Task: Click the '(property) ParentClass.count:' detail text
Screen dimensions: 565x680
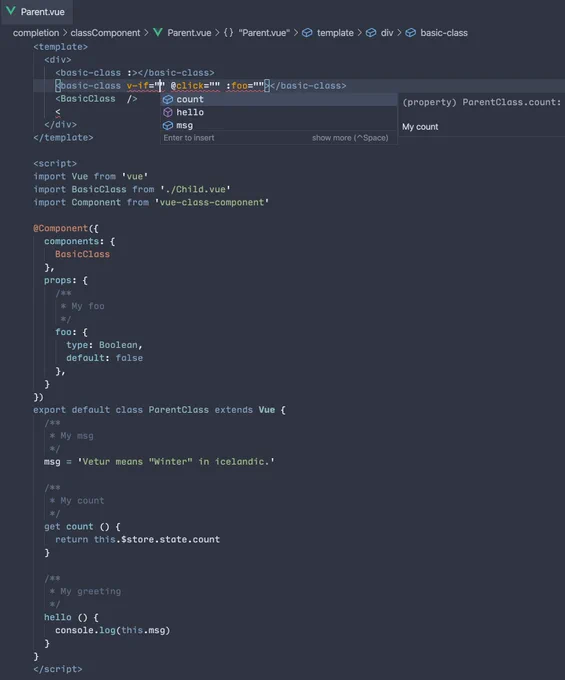Action: pyautogui.click(x=481, y=102)
